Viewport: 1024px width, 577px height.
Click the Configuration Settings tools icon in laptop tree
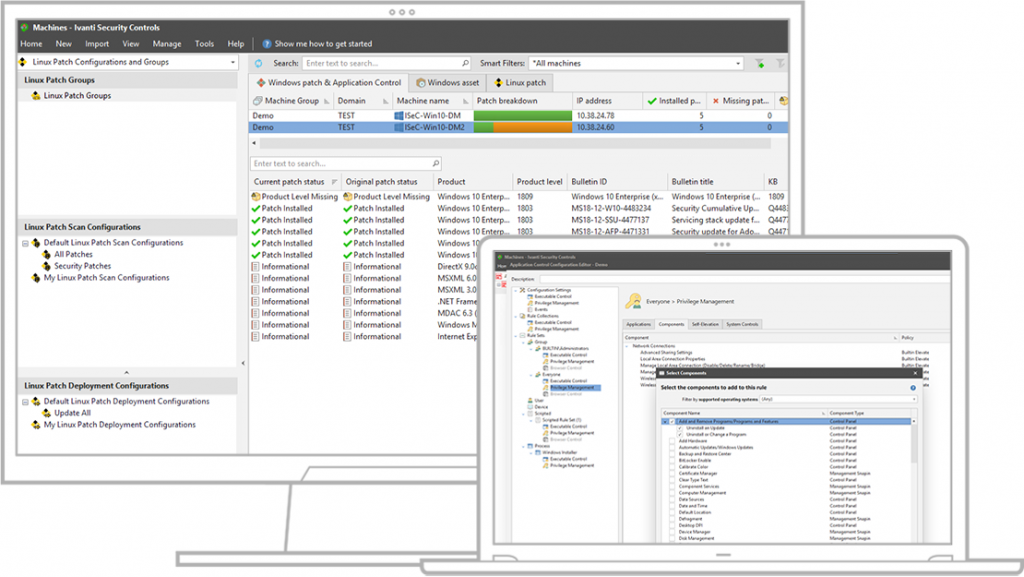tap(522, 290)
